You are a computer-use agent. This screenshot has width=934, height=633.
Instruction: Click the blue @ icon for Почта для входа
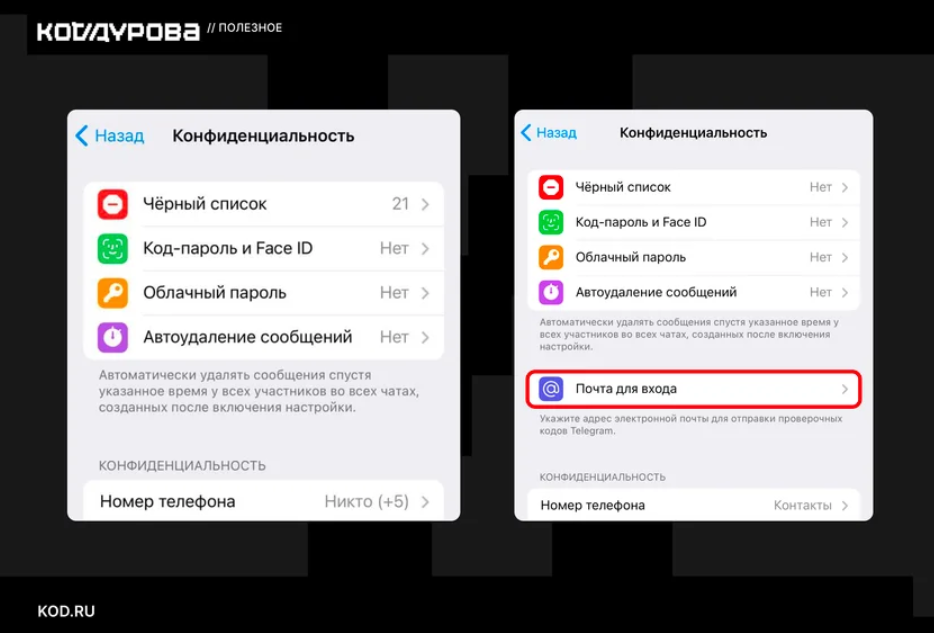click(x=551, y=389)
